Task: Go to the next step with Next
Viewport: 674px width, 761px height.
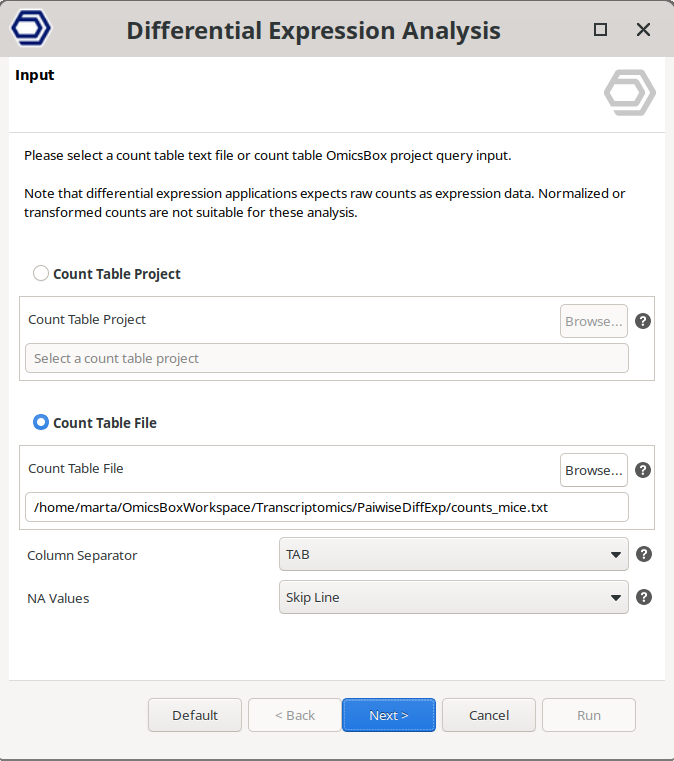Action: pyautogui.click(x=388, y=715)
